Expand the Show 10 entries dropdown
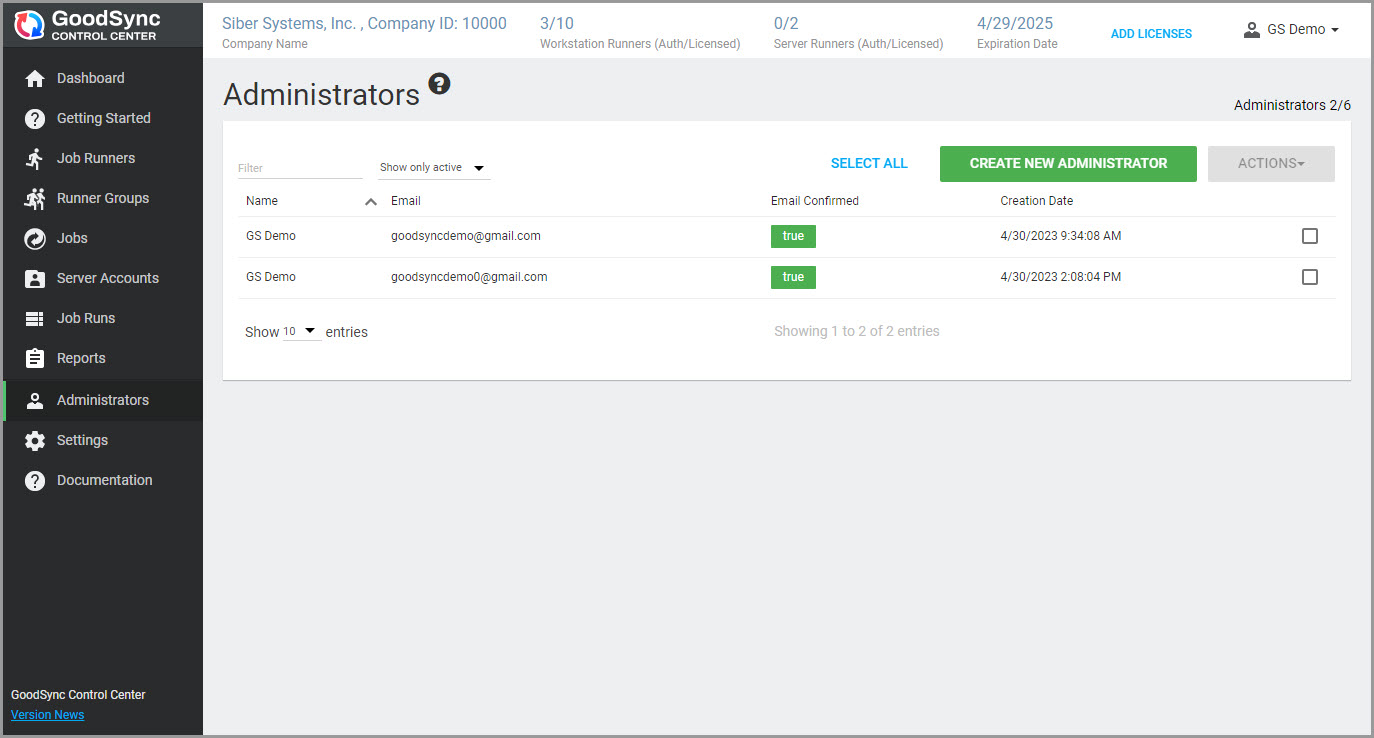 tap(301, 331)
